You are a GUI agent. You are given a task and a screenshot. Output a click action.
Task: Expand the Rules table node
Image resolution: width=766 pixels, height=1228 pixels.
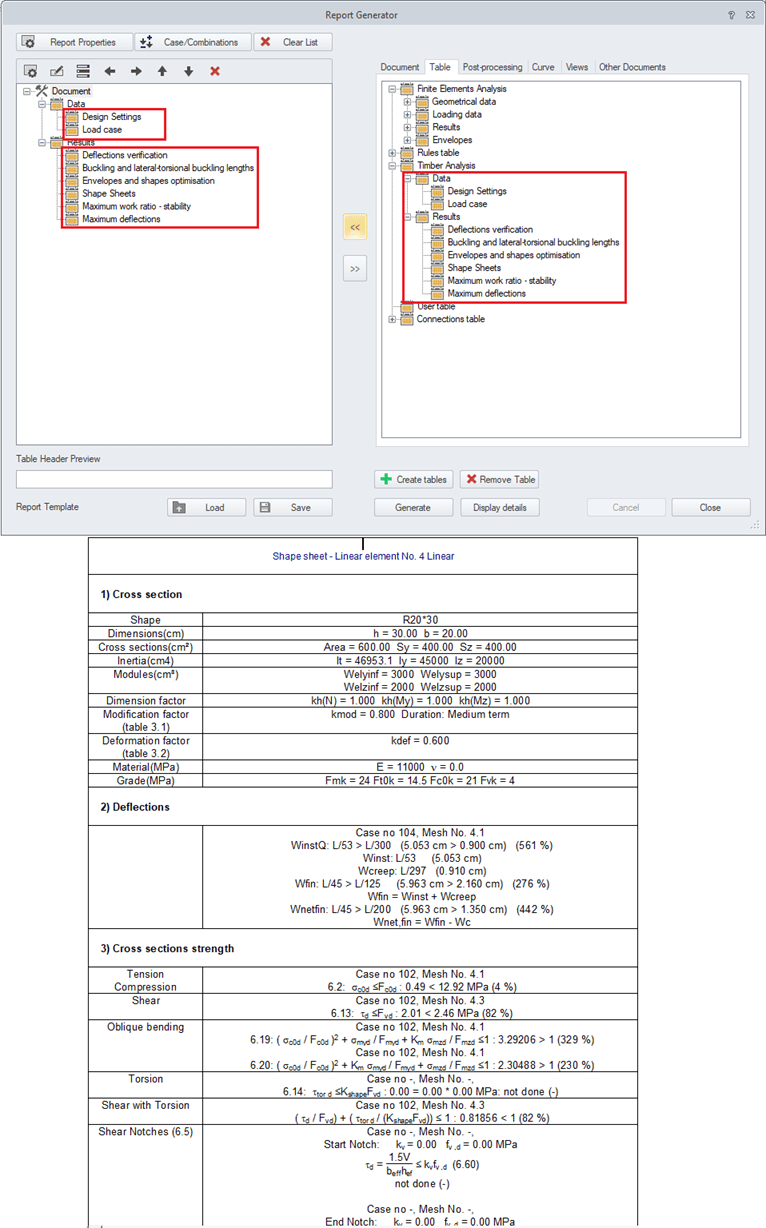pos(392,153)
